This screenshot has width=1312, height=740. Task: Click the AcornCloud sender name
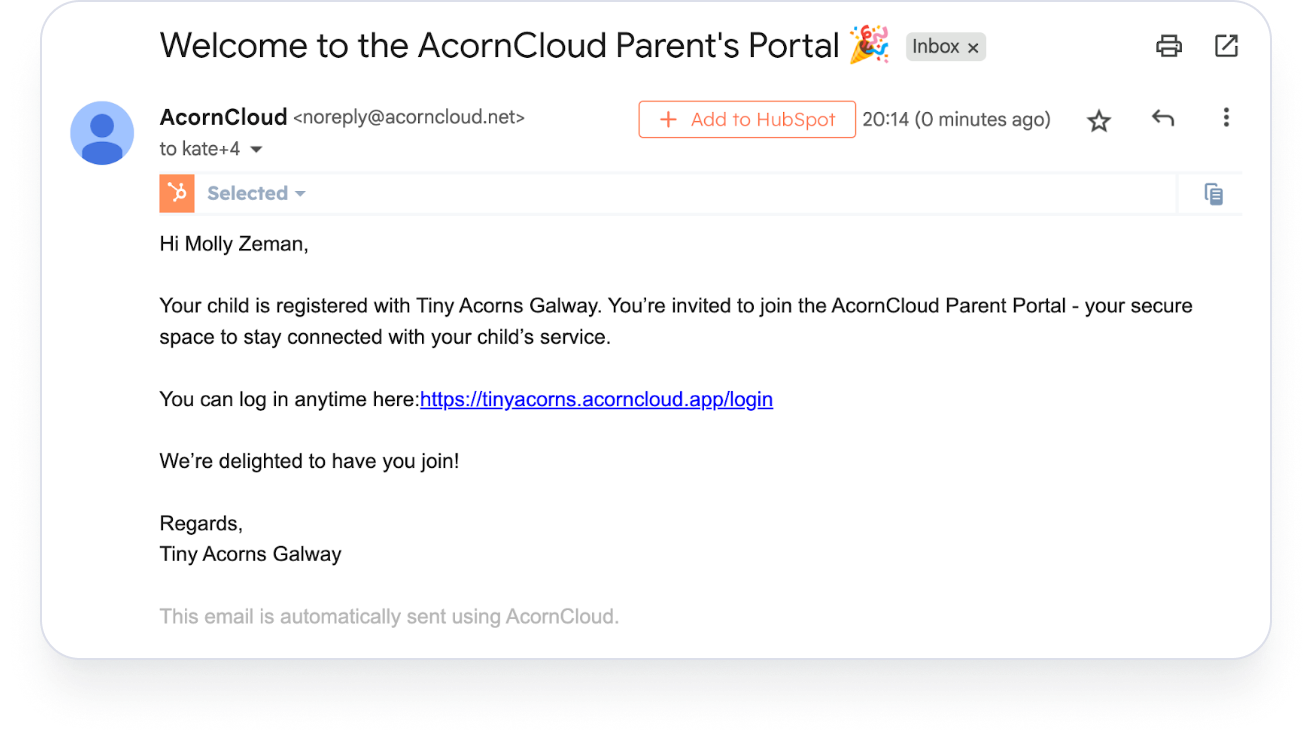[x=223, y=117]
